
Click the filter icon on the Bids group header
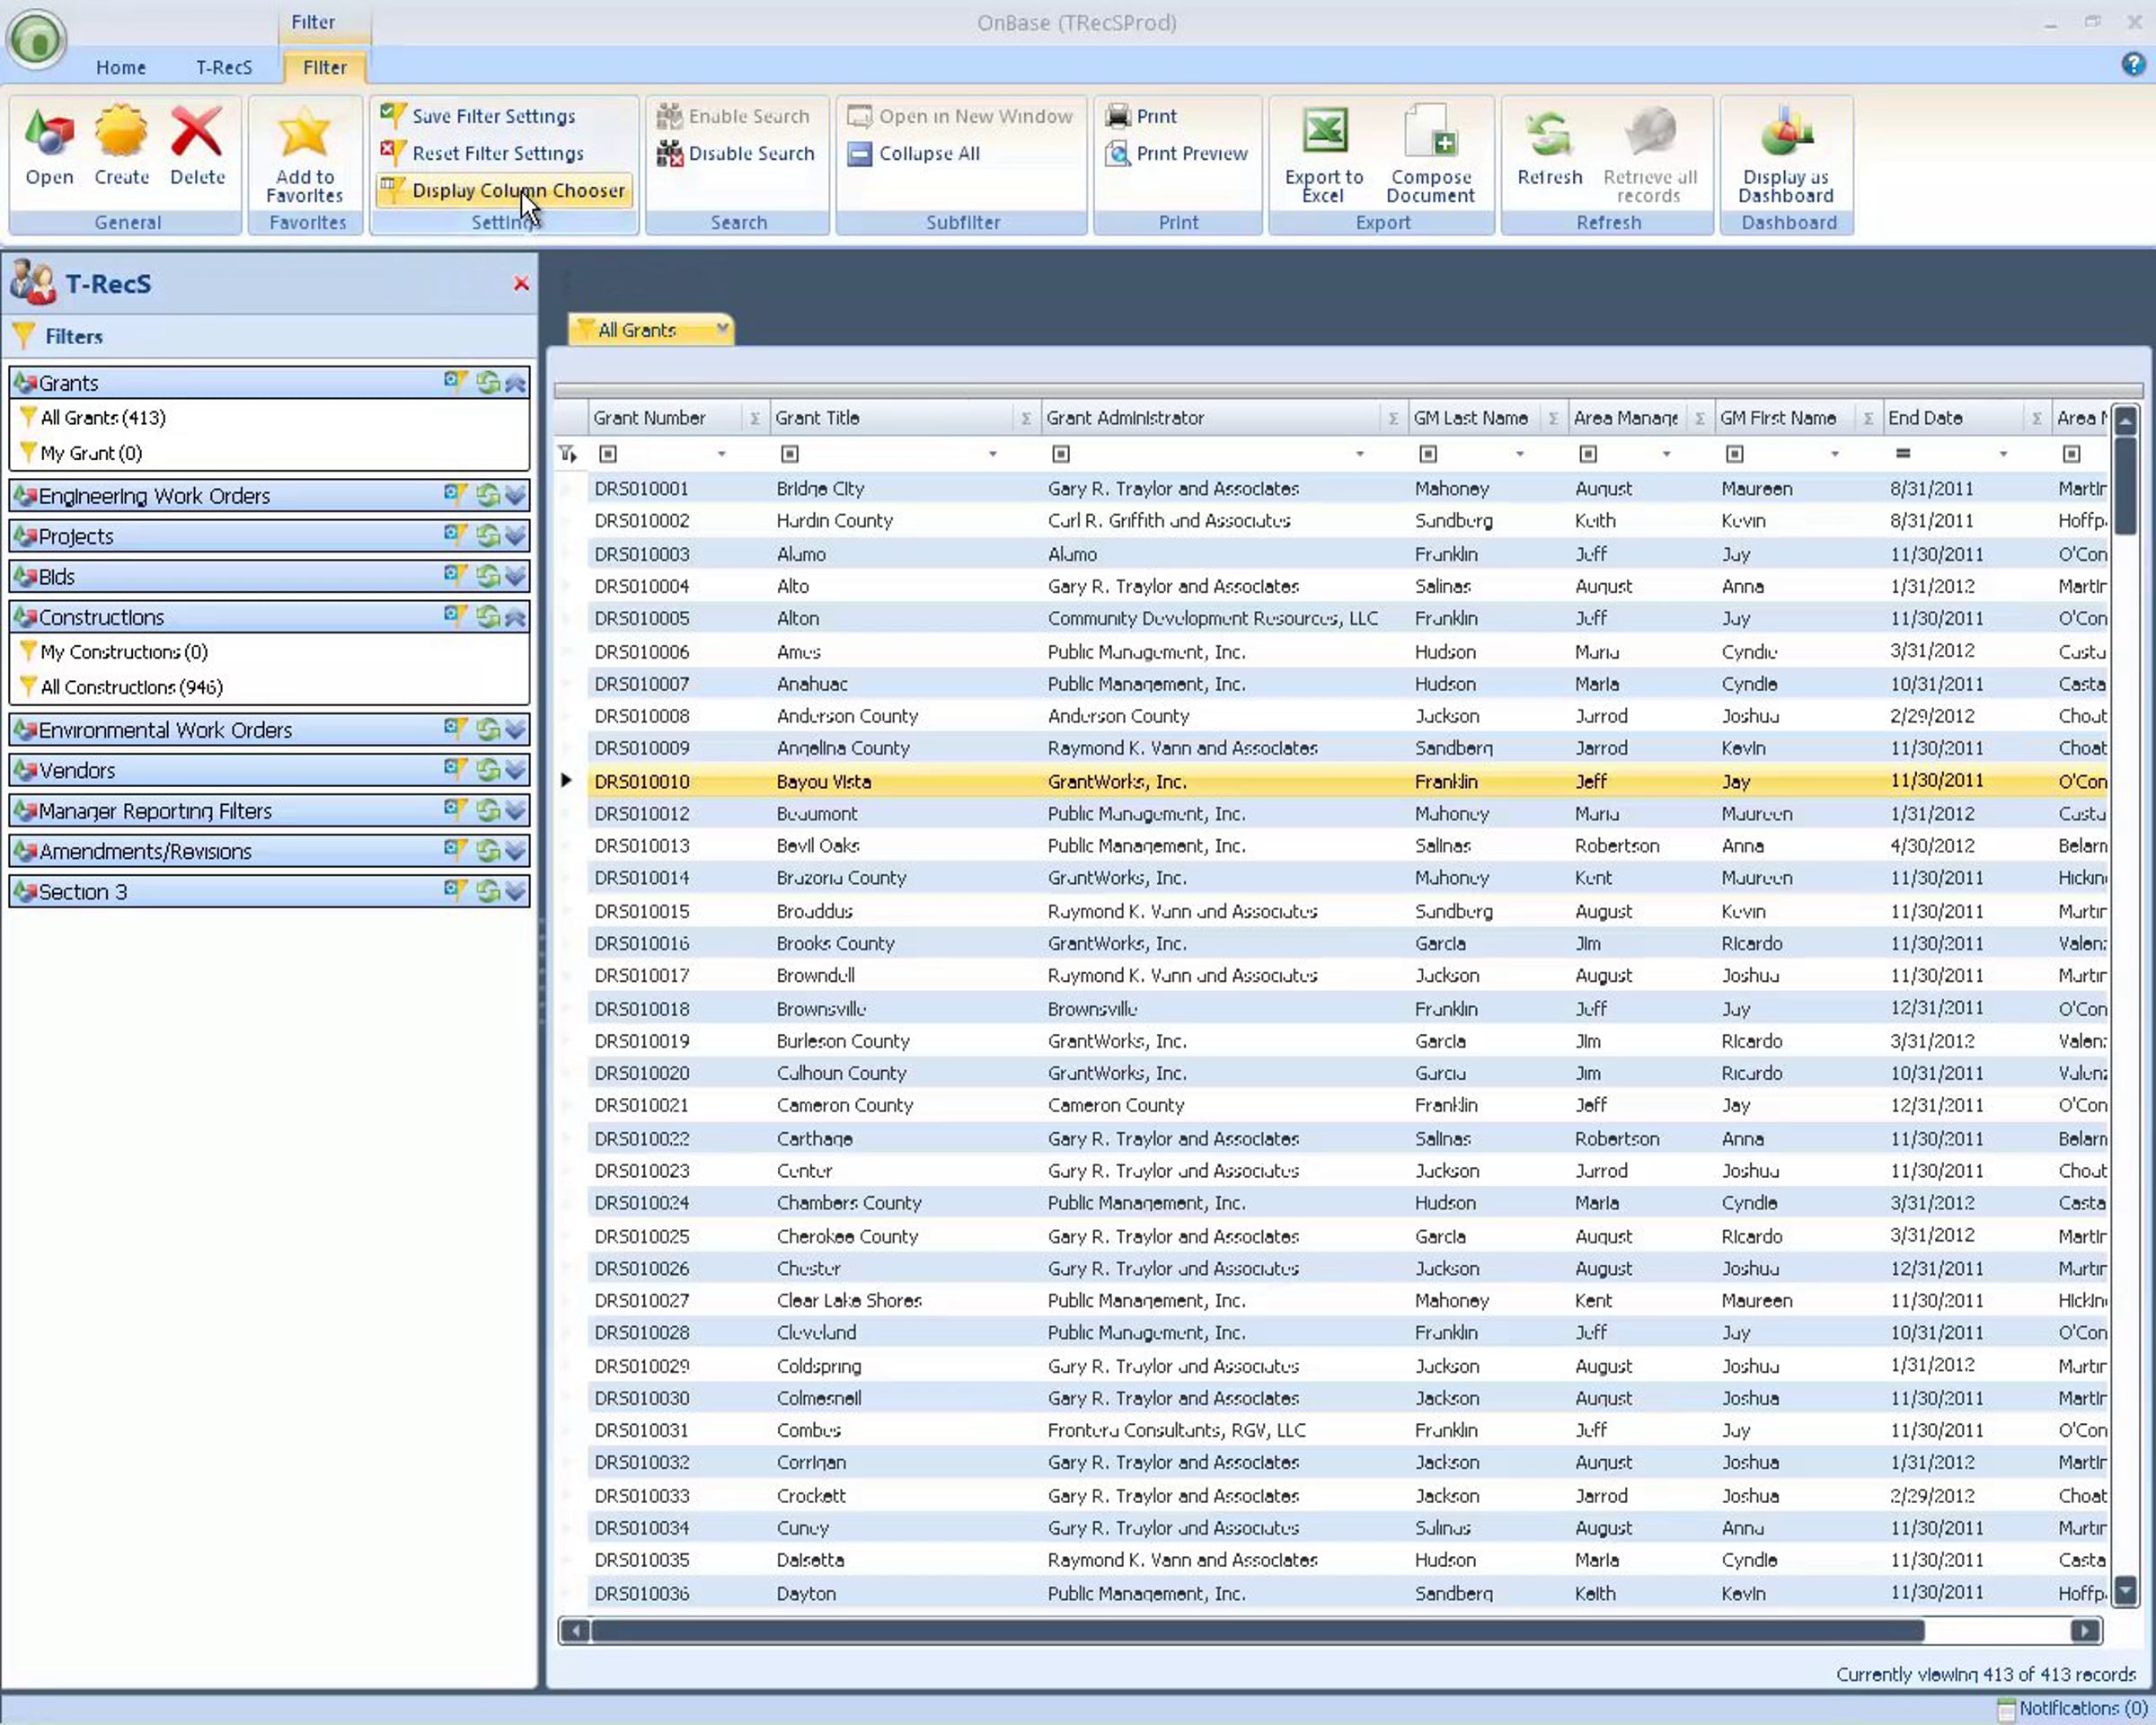point(456,575)
